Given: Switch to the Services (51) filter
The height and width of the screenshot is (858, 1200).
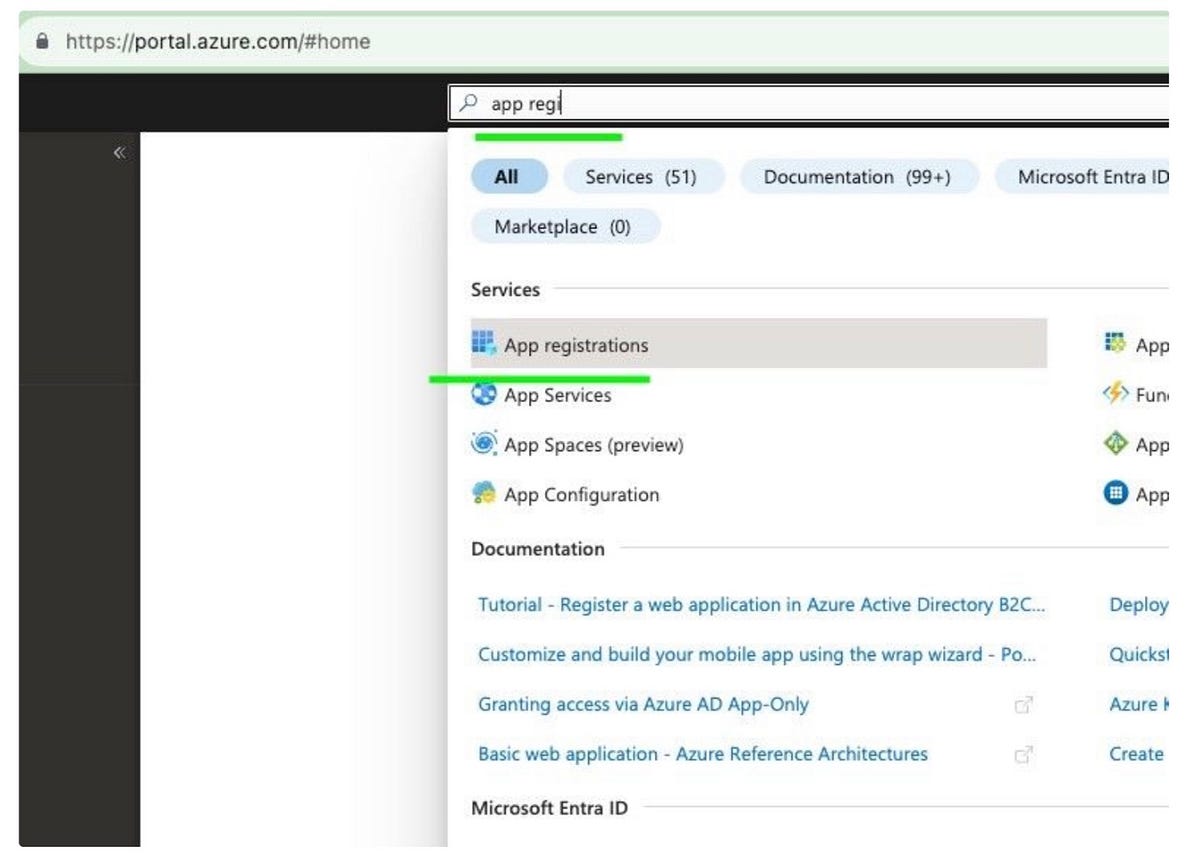Looking at the screenshot, I should [643, 176].
